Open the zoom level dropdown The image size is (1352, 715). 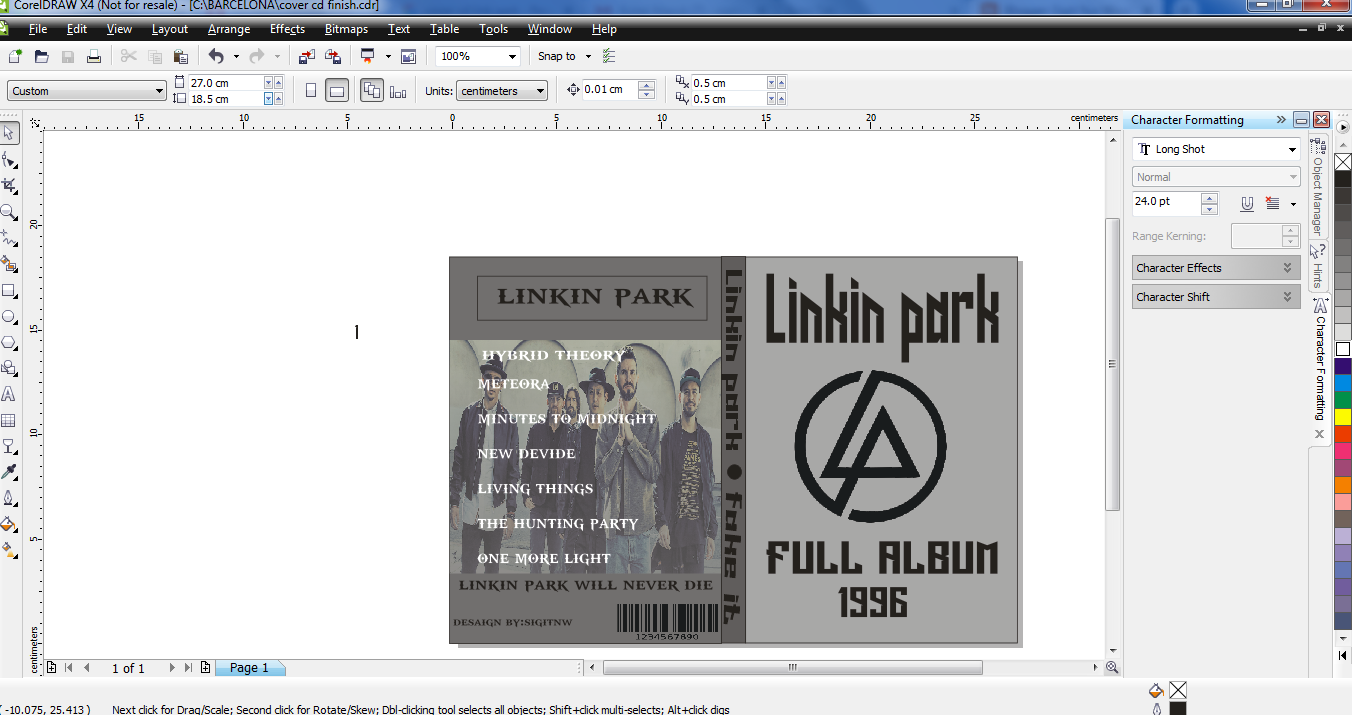tap(512, 57)
